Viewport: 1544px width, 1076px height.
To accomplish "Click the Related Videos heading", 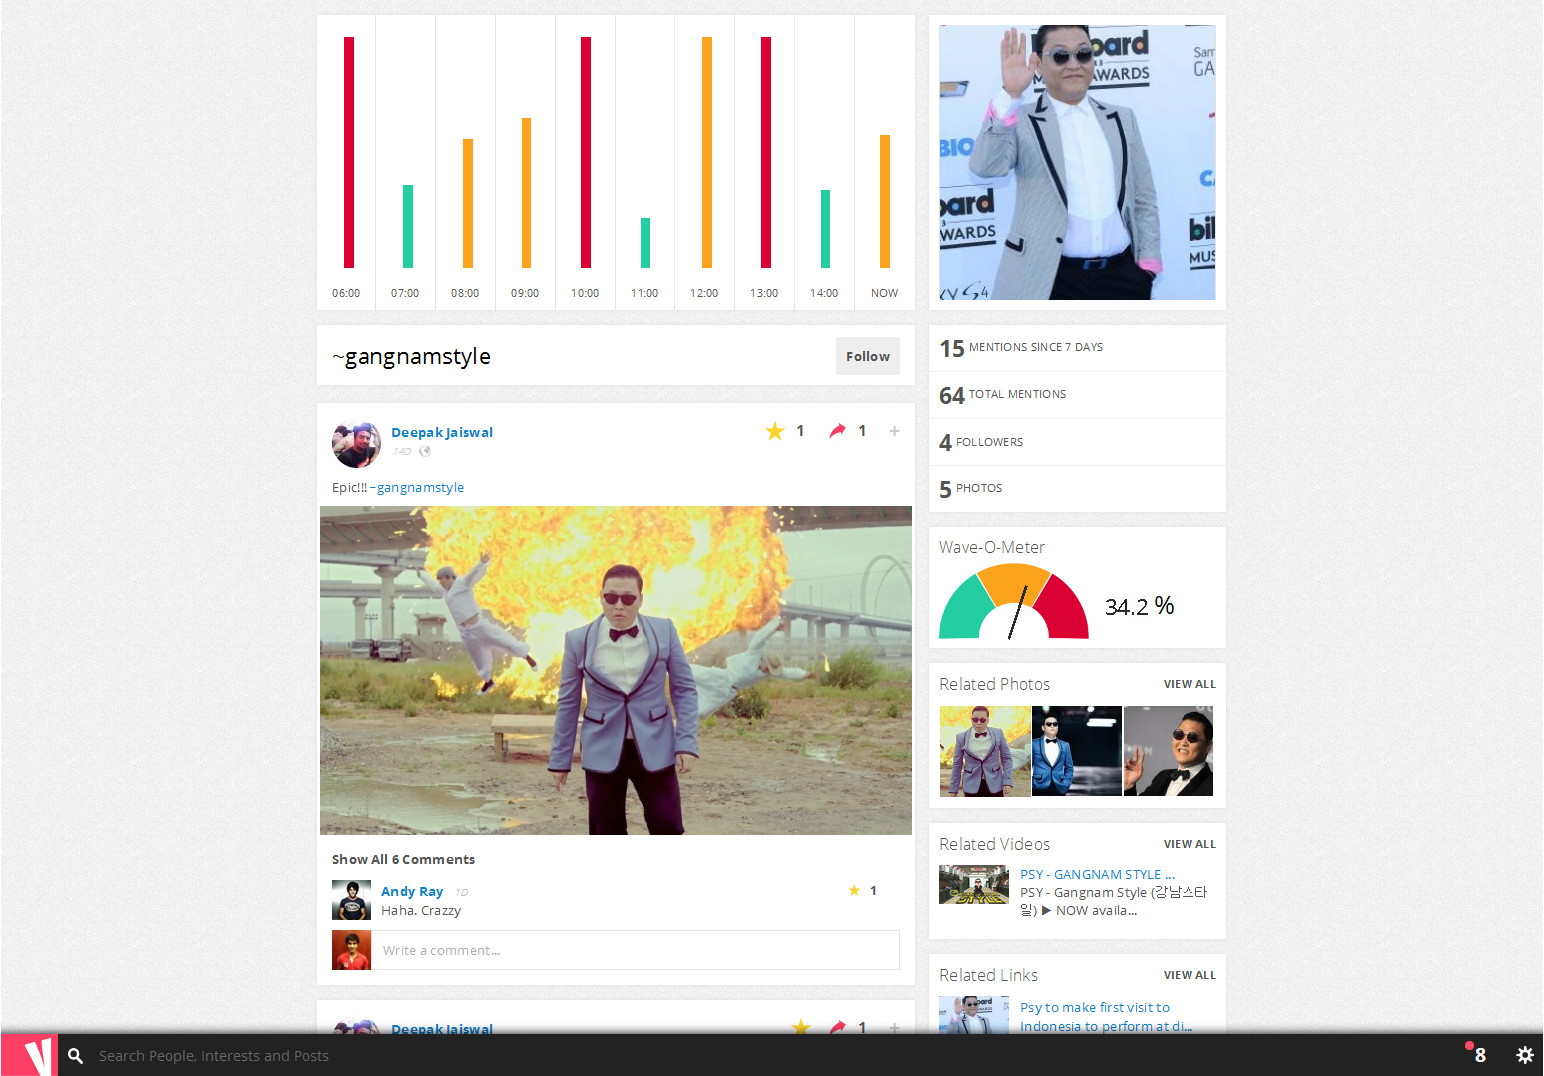I will [x=994, y=844].
